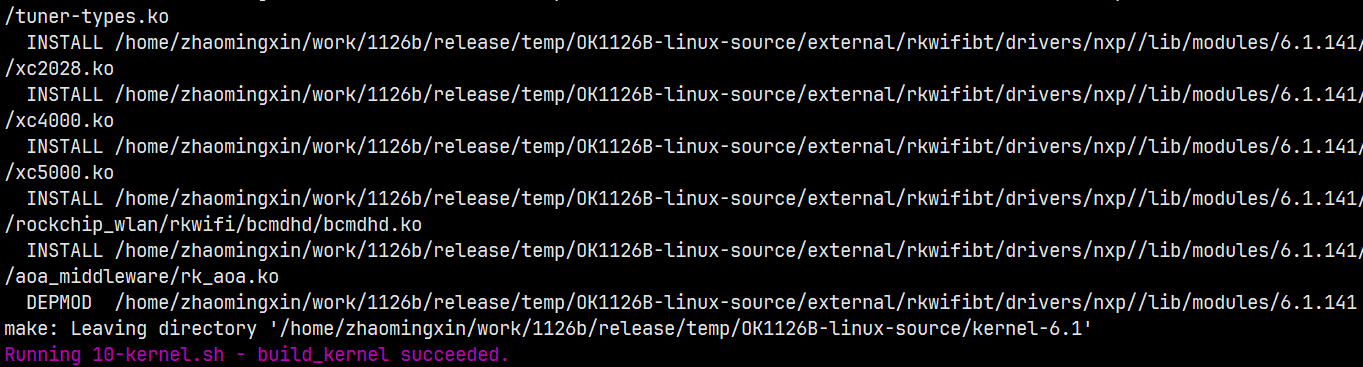
Task: Click the rk_aoa.ko filename text
Action: point(229,277)
